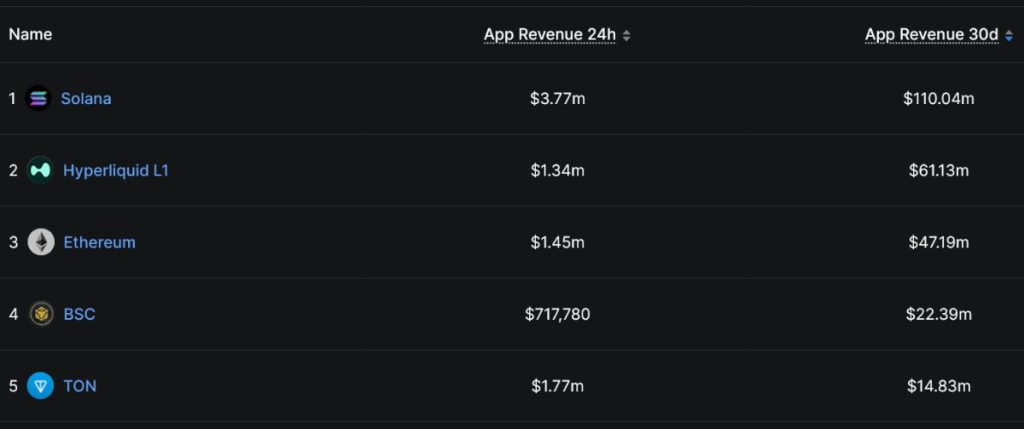Image resolution: width=1024 pixels, height=429 pixels.
Task: Click the Hyperliquid L1 logo icon
Action: (41, 170)
